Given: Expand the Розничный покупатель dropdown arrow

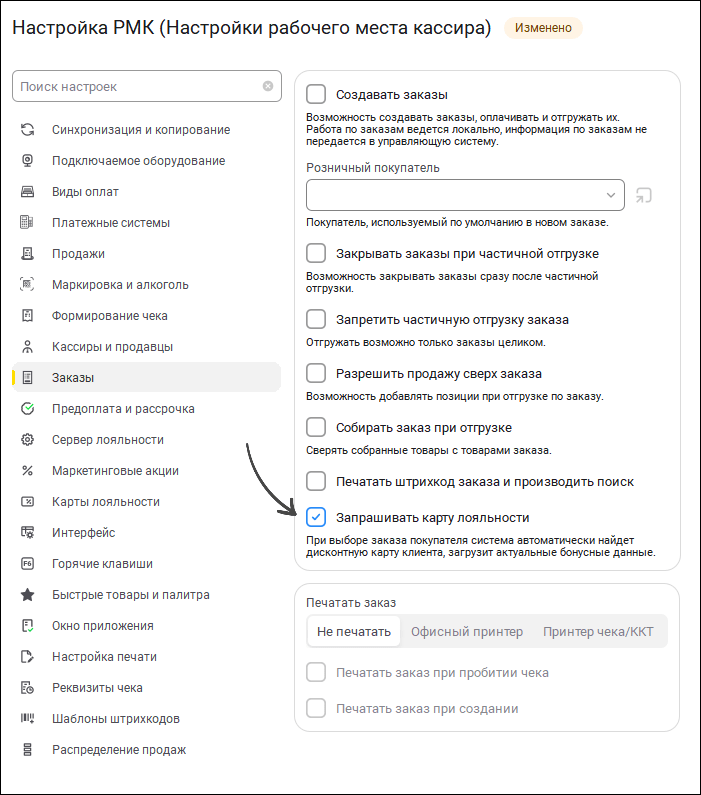Looking at the screenshot, I should 611,195.
